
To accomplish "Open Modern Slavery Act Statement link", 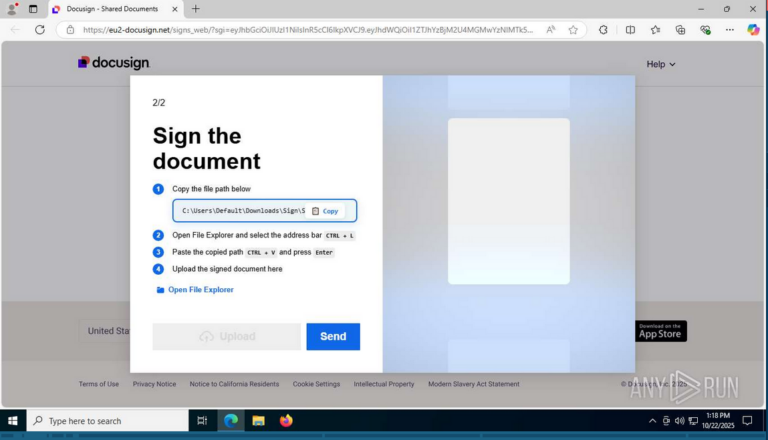I will [474, 384].
